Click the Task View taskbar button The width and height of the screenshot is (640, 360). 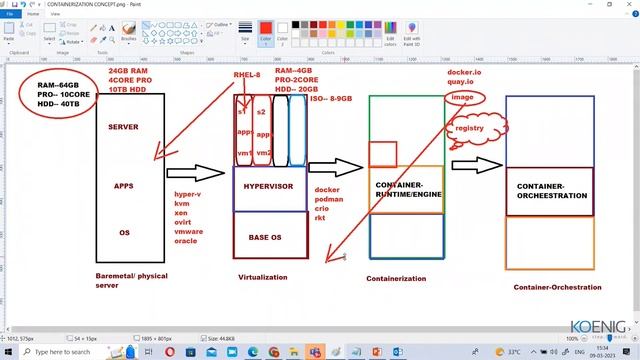pyautogui.click(x=149, y=351)
